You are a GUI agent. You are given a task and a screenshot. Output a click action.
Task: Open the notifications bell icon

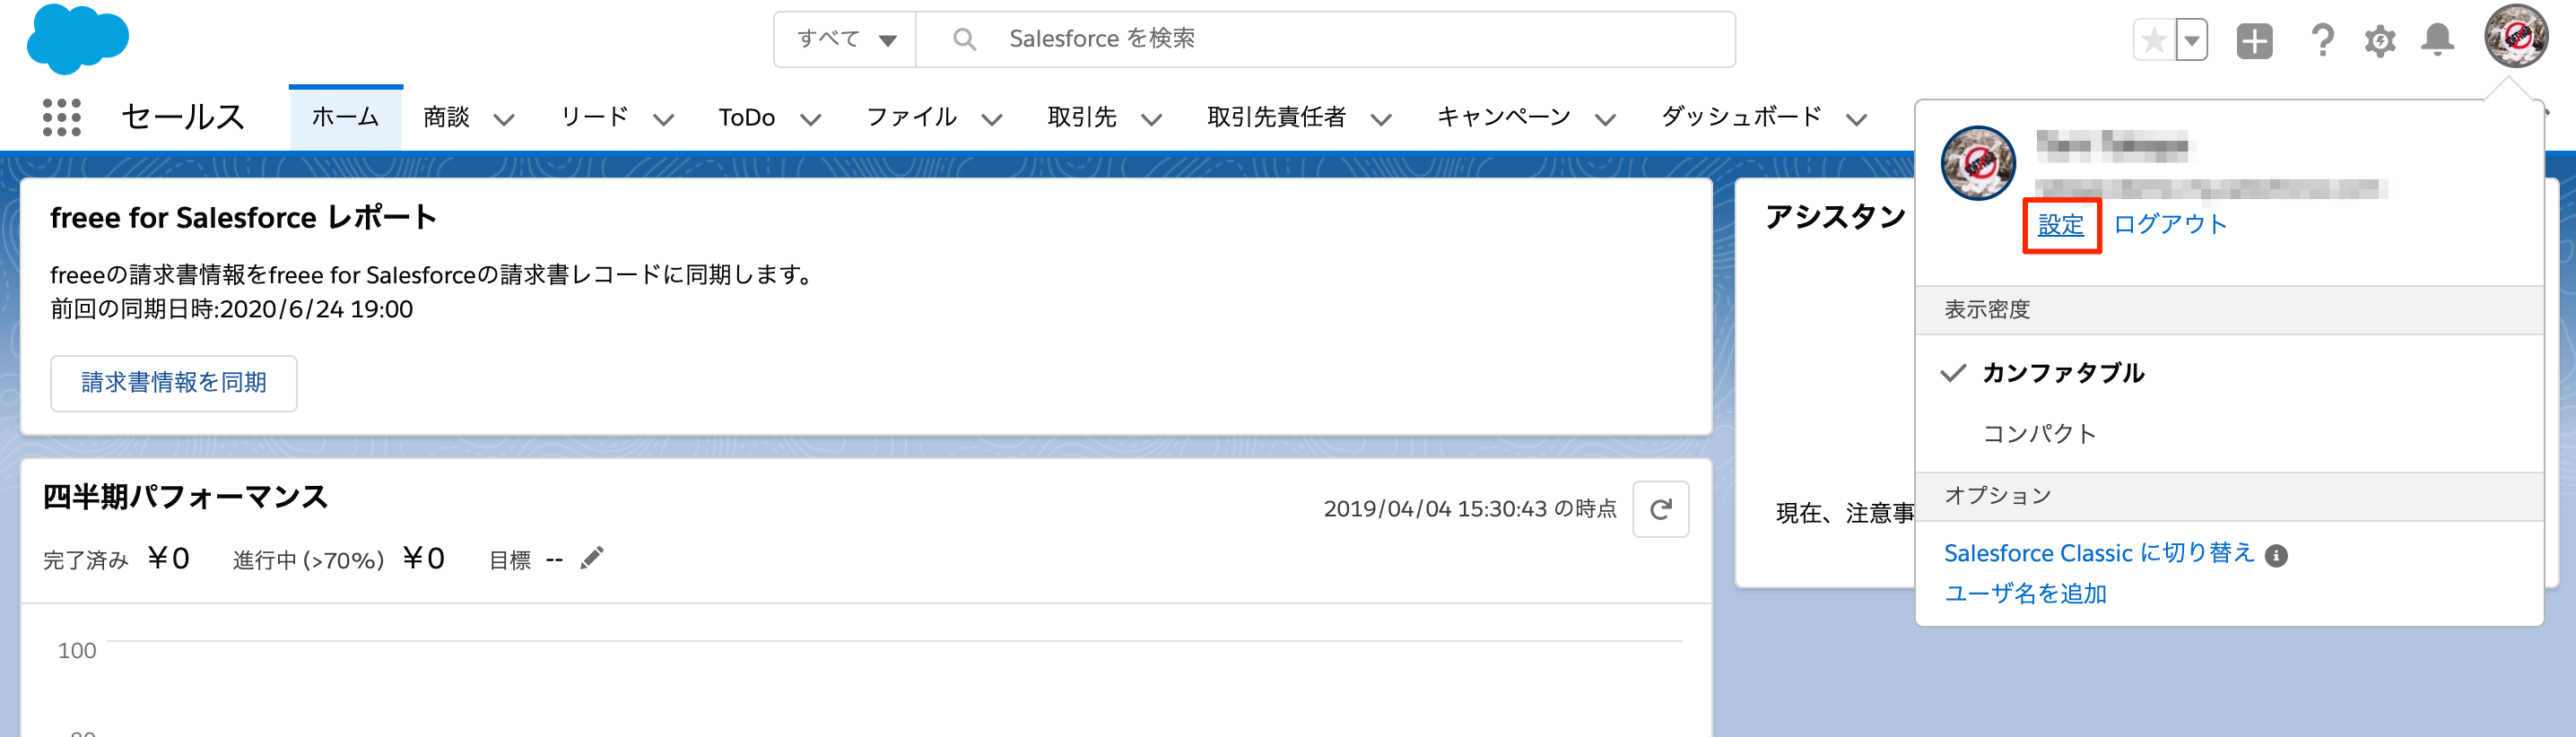coord(2437,40)
